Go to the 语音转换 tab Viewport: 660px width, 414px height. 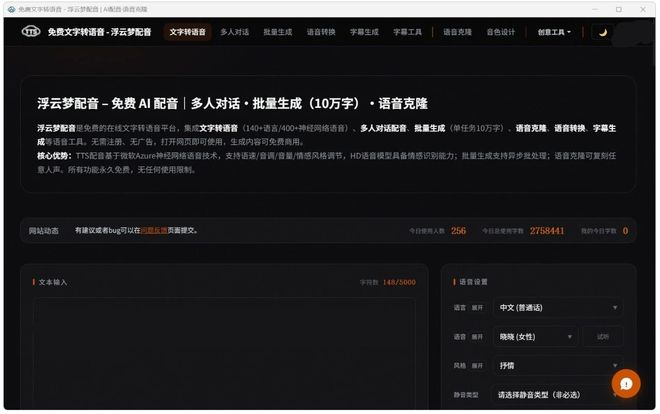(x=321, y=32)
